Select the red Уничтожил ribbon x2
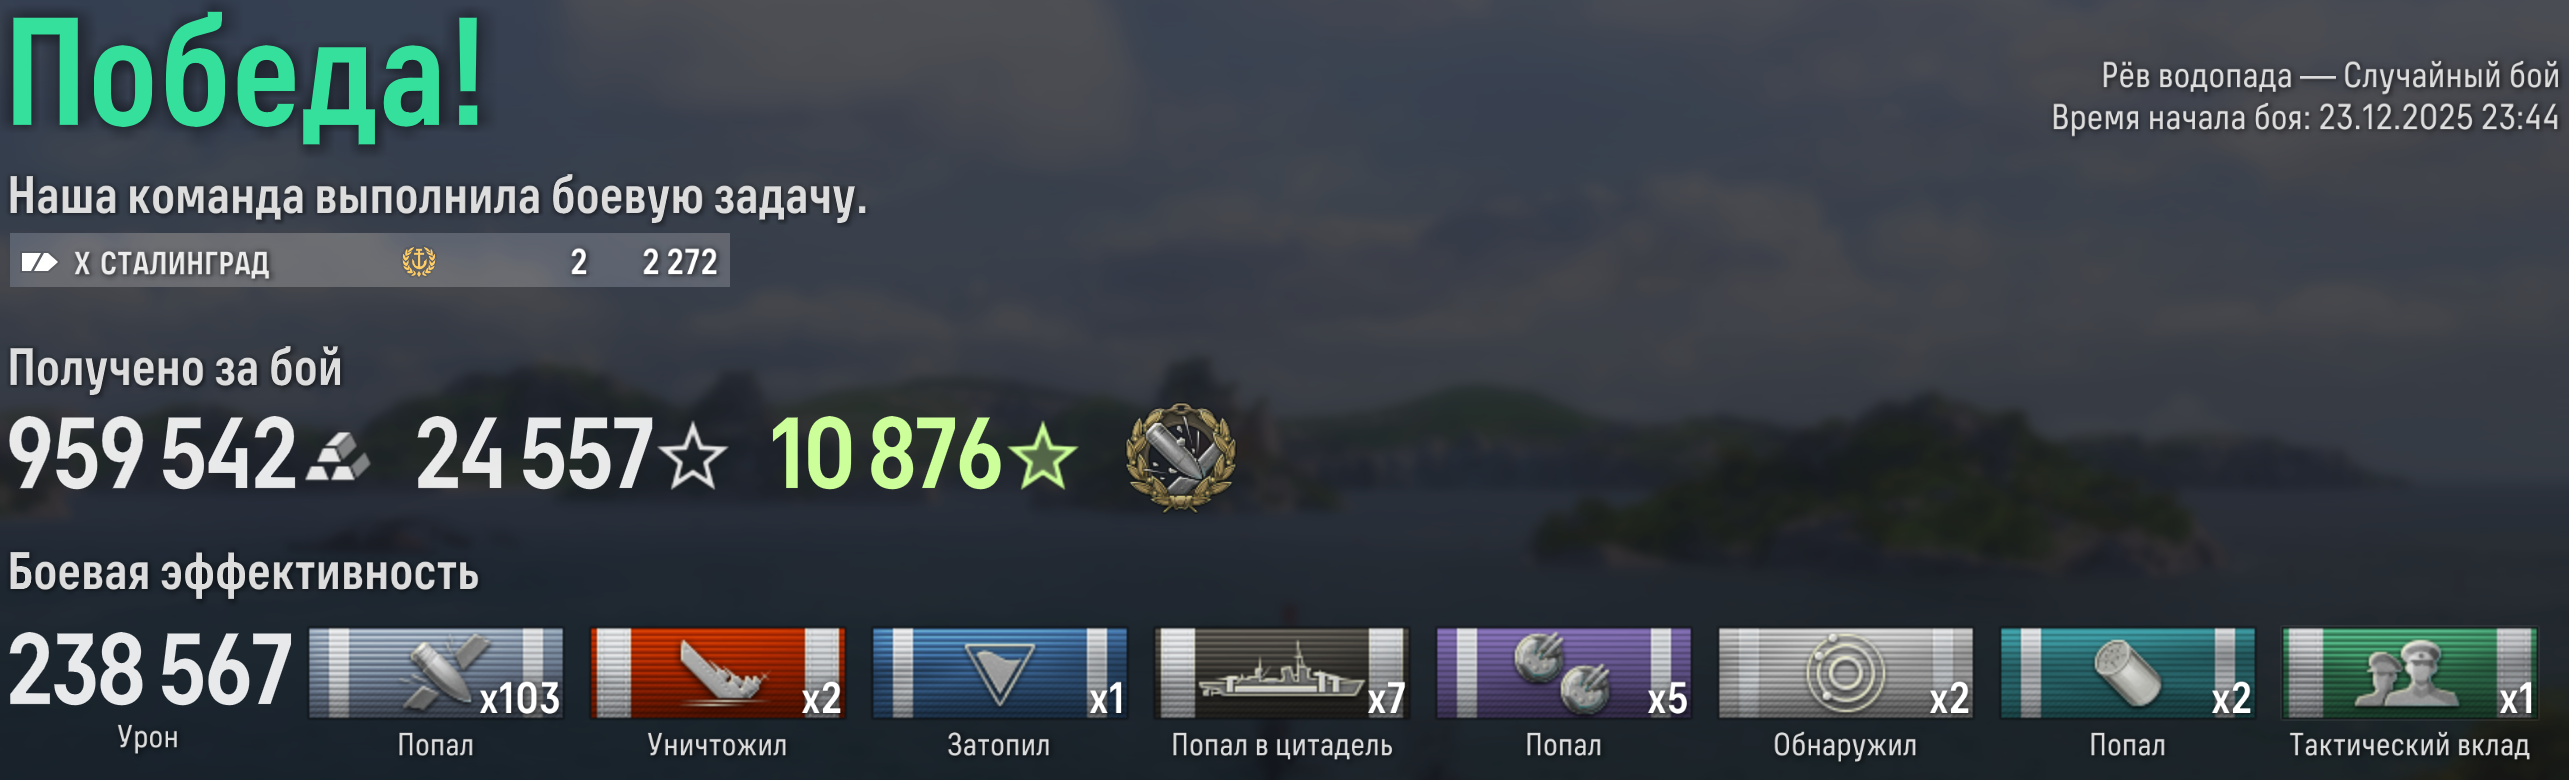 [x=718, y=673]
